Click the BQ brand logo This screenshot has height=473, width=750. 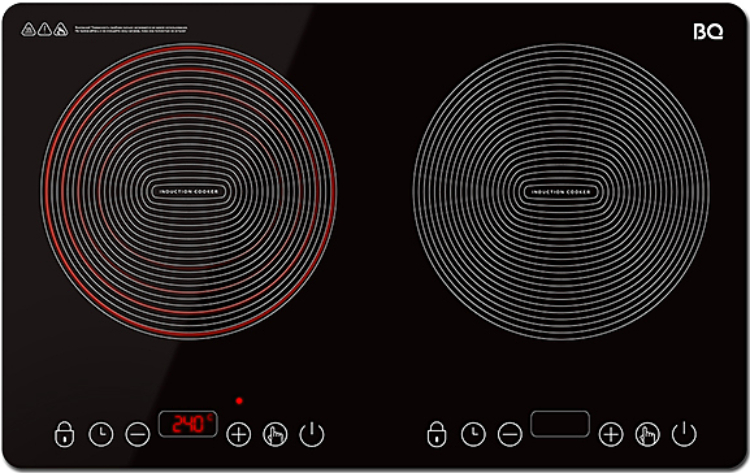point(708,31)
